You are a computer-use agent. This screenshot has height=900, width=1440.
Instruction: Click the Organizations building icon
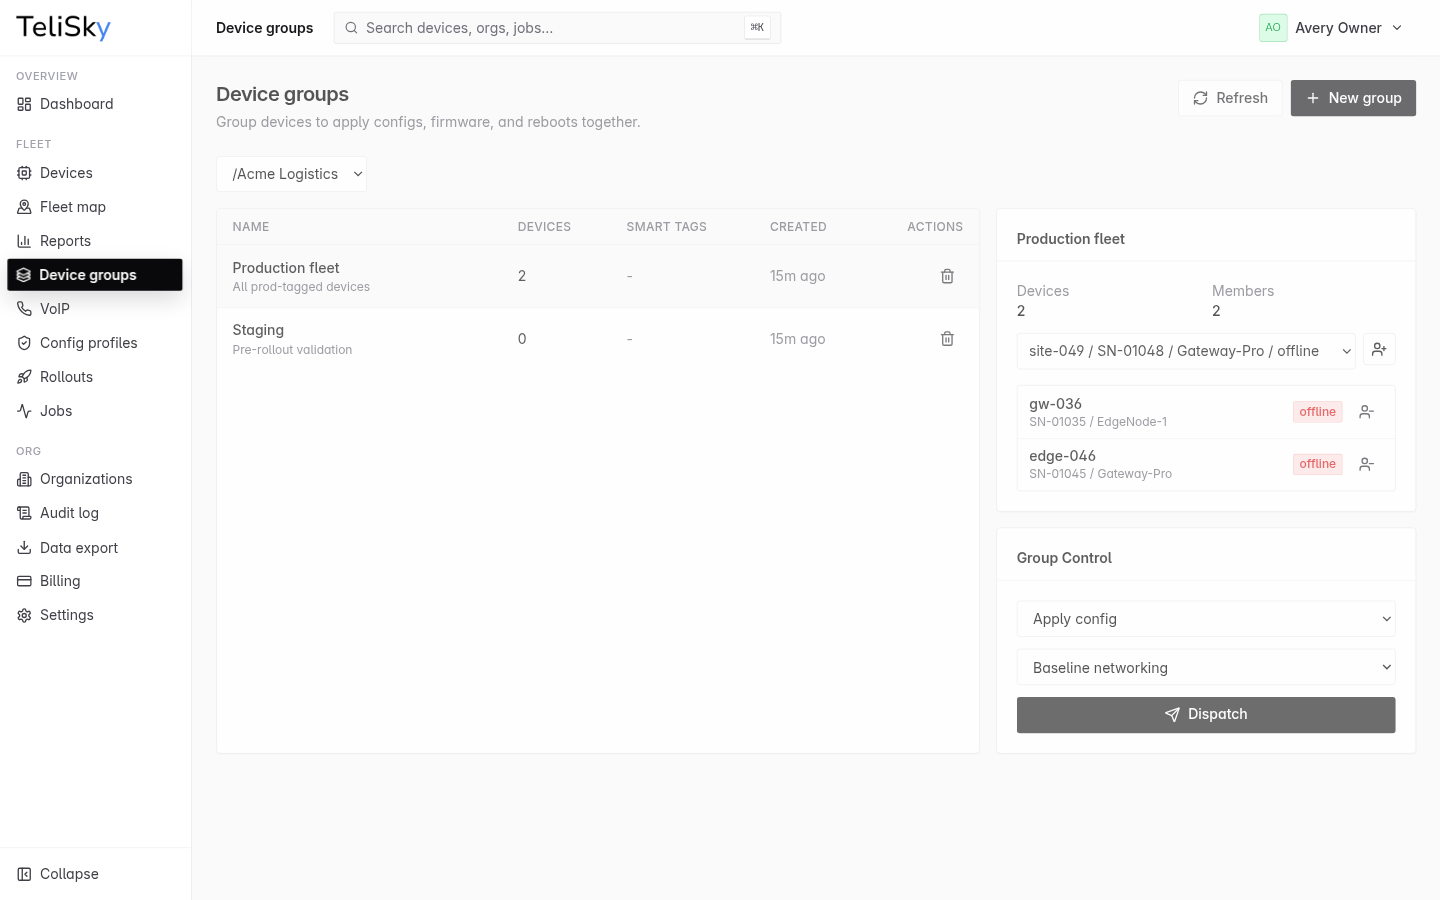tap(24, 479)
